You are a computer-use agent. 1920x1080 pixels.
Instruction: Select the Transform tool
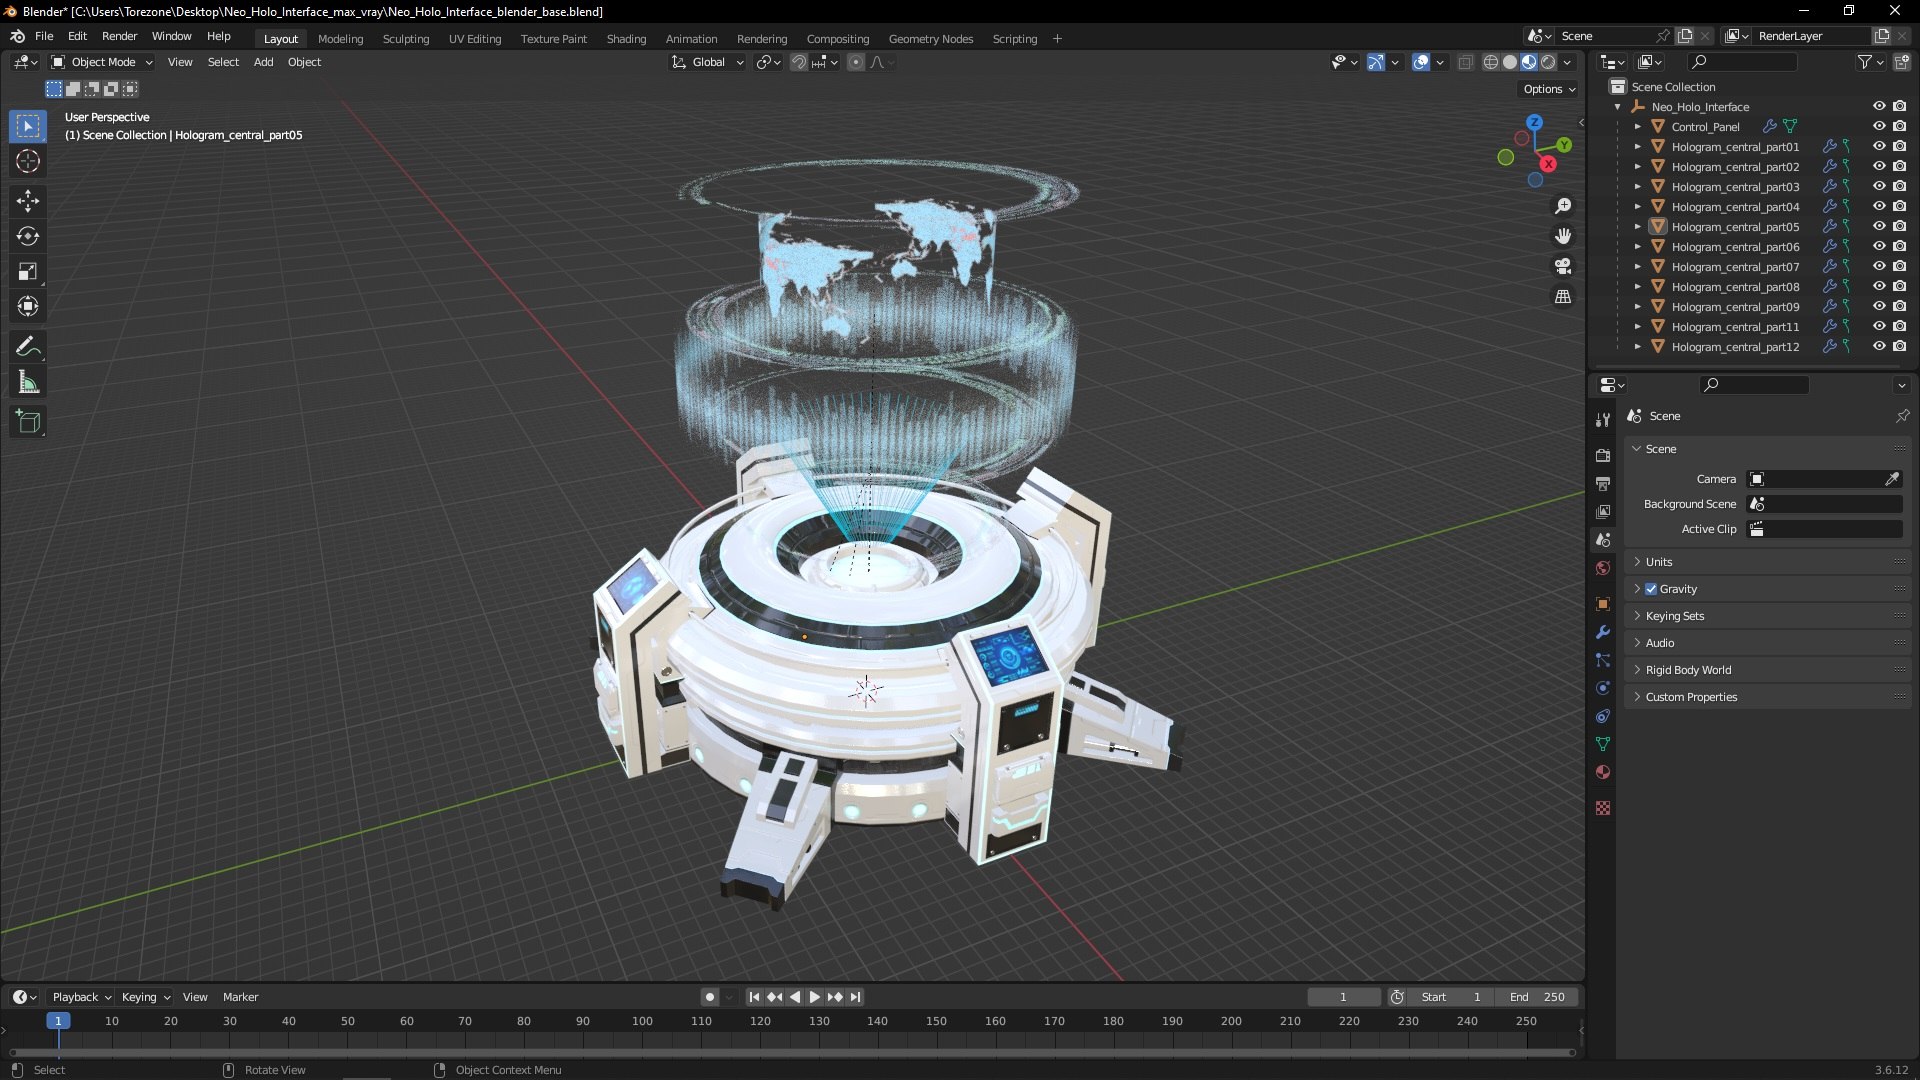[28, 306]
